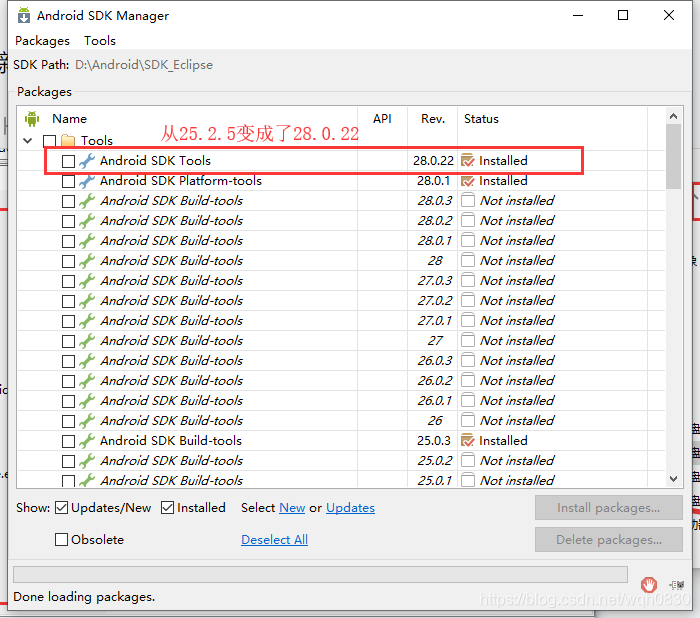
Task: Click the loading progress bar
Action: point(320,575)
